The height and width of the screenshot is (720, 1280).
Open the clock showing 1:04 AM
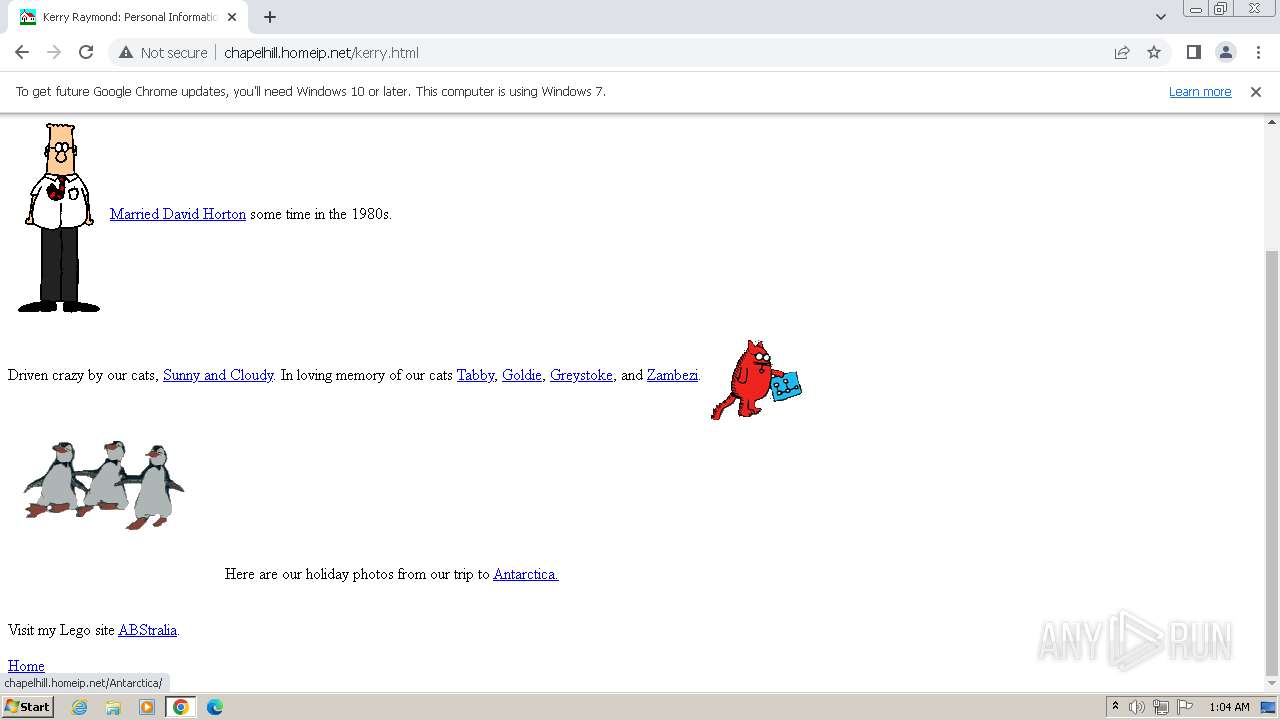point(1229,707)
